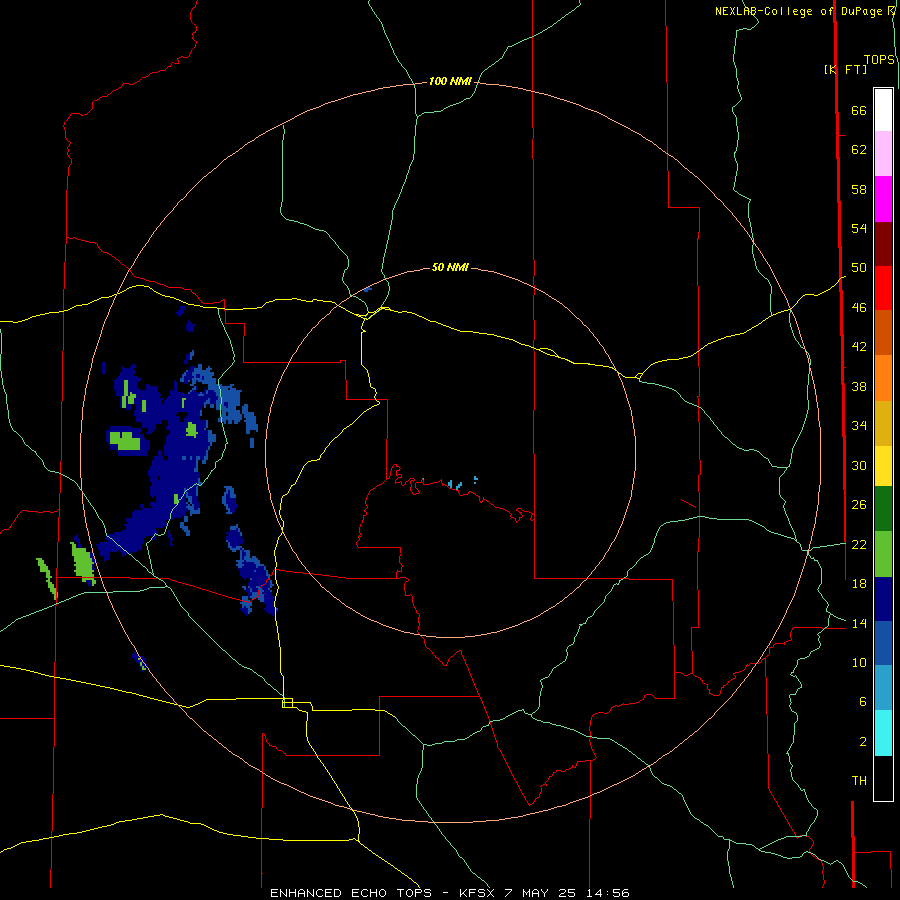Click the K FT units label
900x900 pixels.
pos(845,69)
